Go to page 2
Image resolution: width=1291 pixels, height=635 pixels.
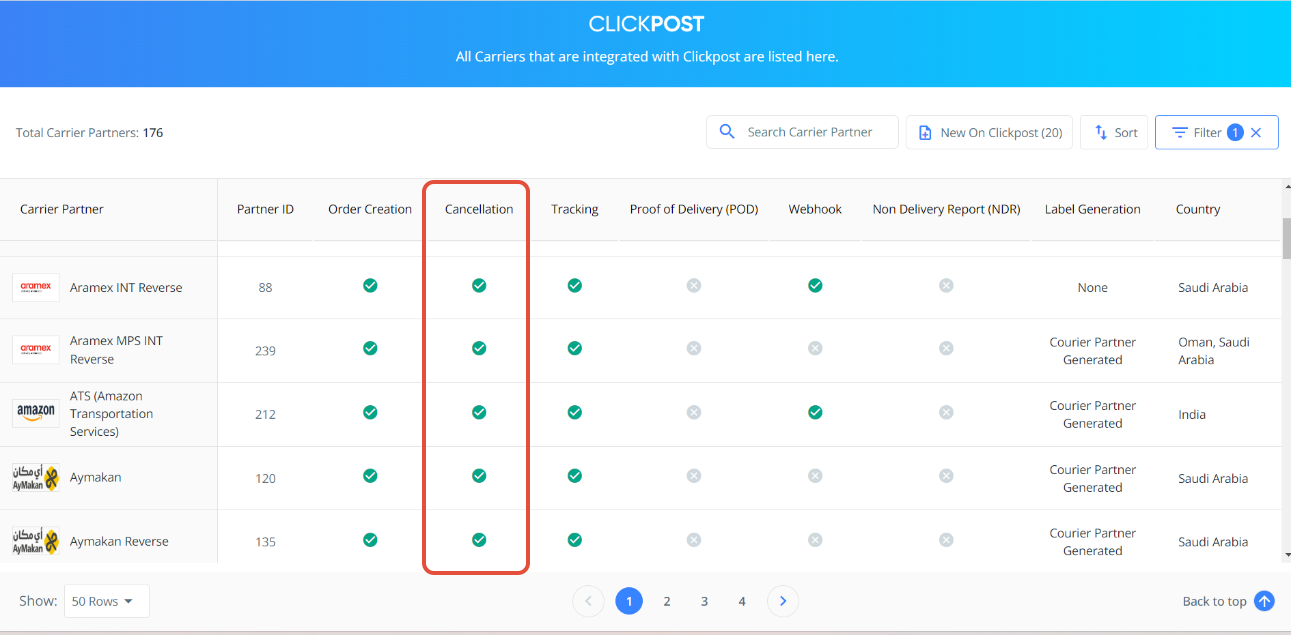667,601
